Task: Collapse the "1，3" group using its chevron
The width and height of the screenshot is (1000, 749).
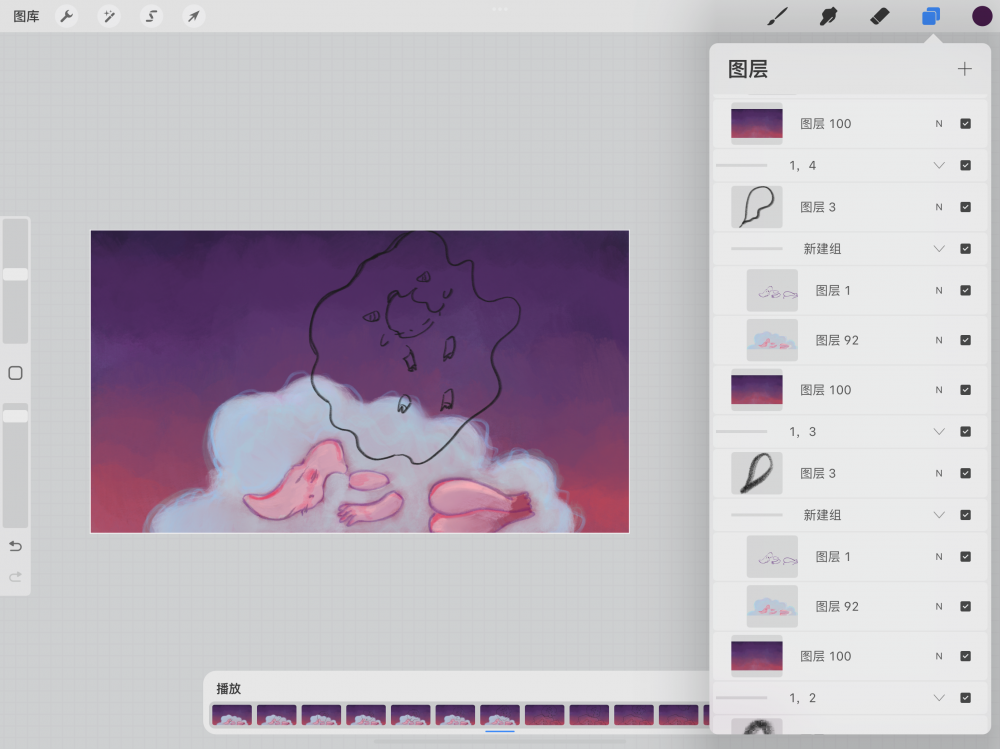Action: tap(939, 432)
